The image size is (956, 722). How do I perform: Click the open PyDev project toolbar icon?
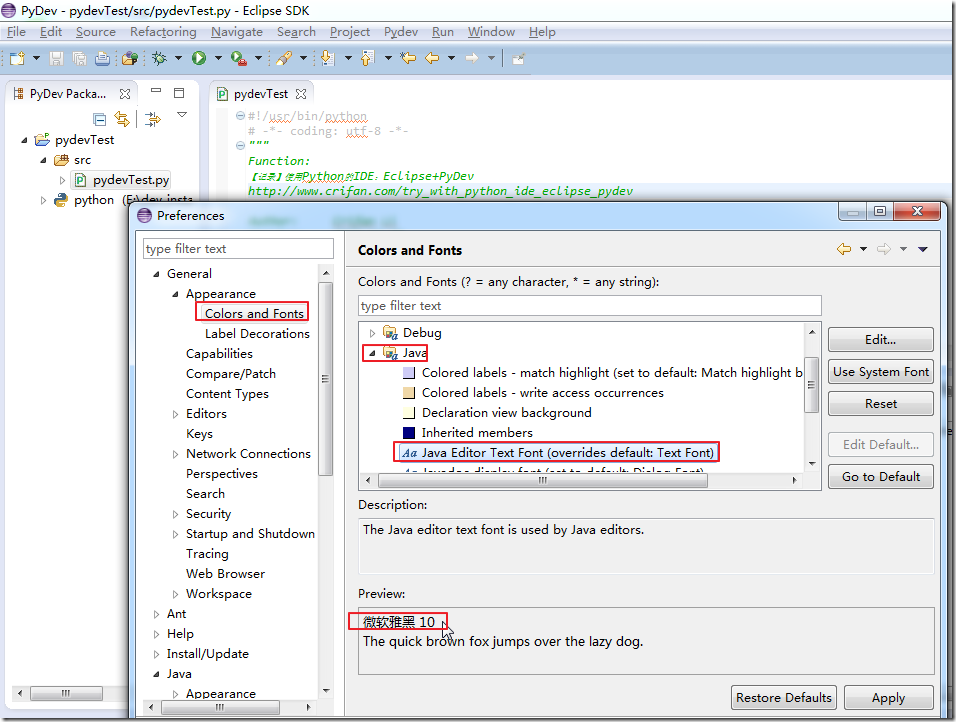click(x=129, y=59)
